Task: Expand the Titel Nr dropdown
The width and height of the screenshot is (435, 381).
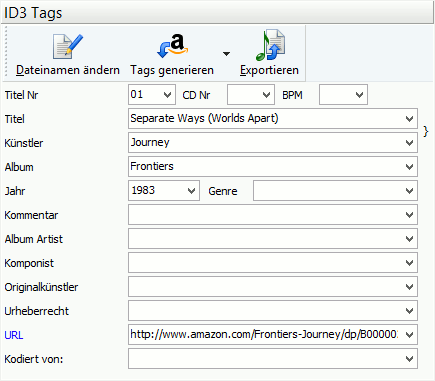Action: pyautogui.click(x=168, y=95)
